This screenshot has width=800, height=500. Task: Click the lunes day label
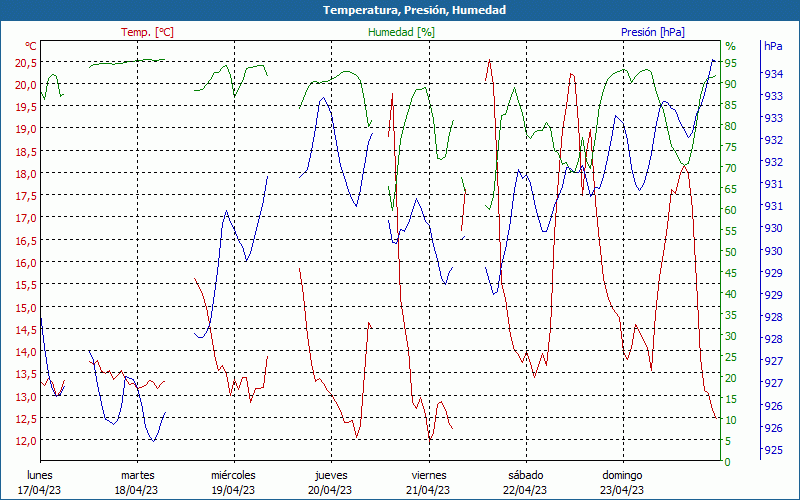40,476
